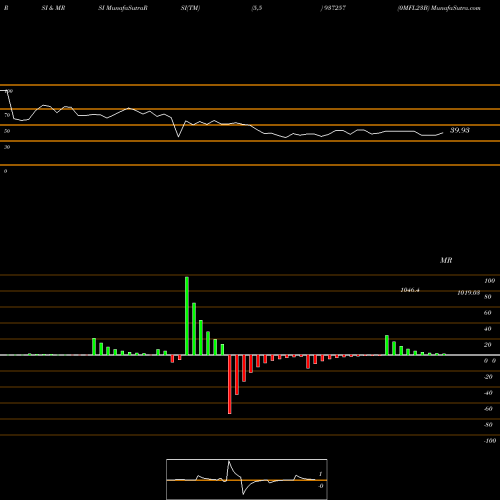Click the tallest green histogram bar
This screenshot has height=500, width=500.
[187, 316]
